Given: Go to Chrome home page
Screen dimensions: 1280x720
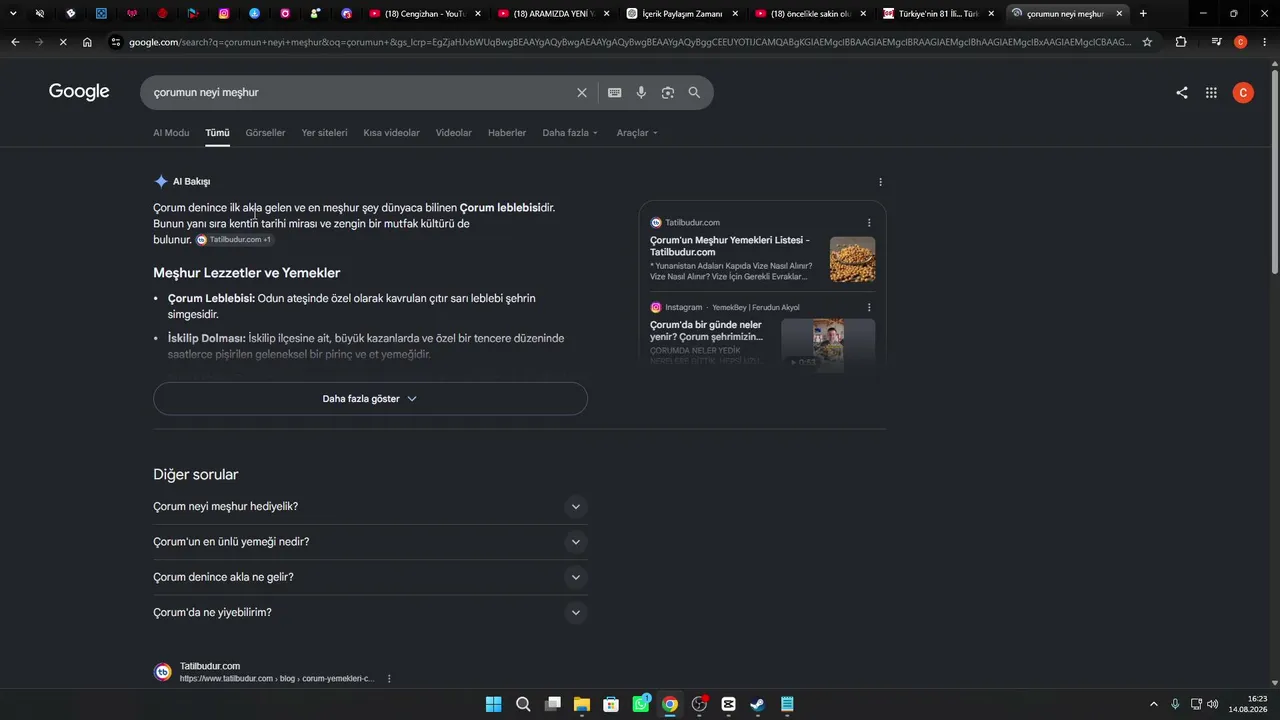Looking at the screenshot, I should click(x=87, y=42).
